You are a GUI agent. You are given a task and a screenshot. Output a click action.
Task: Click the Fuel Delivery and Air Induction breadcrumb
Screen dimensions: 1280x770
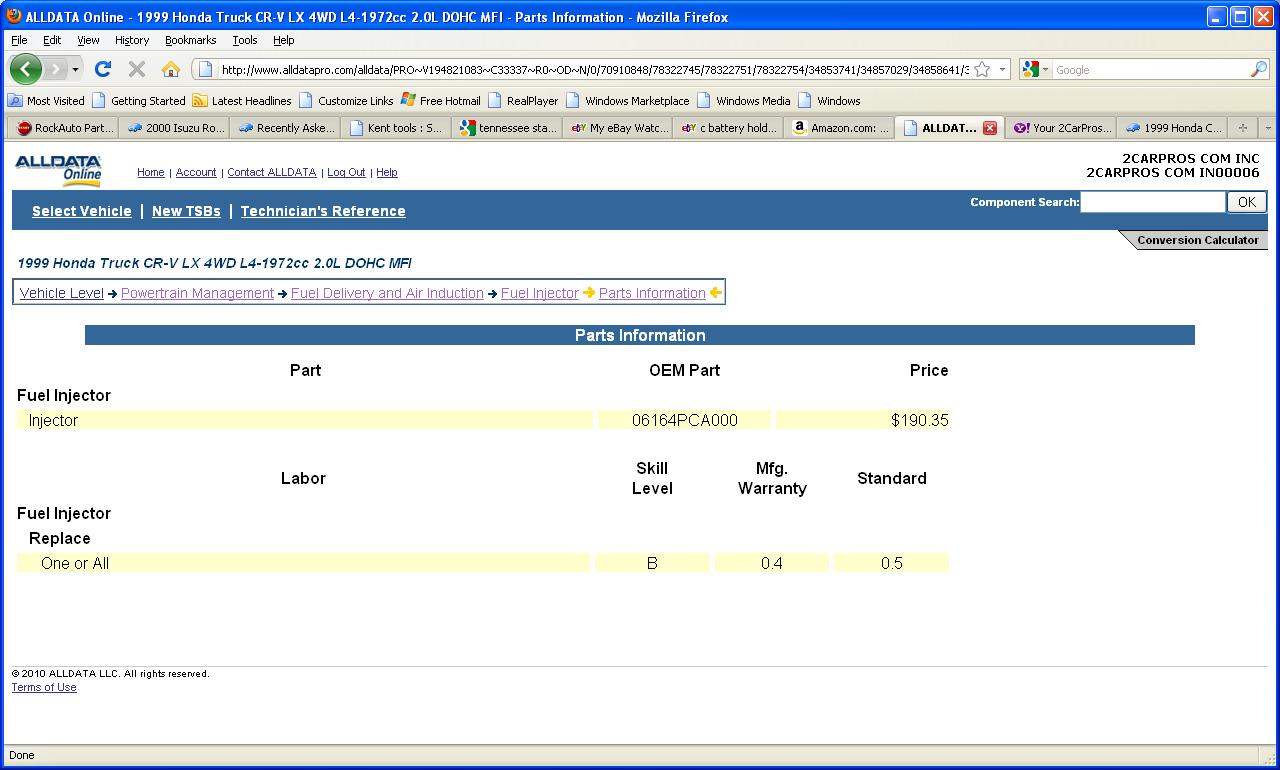[x=387, y=293]
